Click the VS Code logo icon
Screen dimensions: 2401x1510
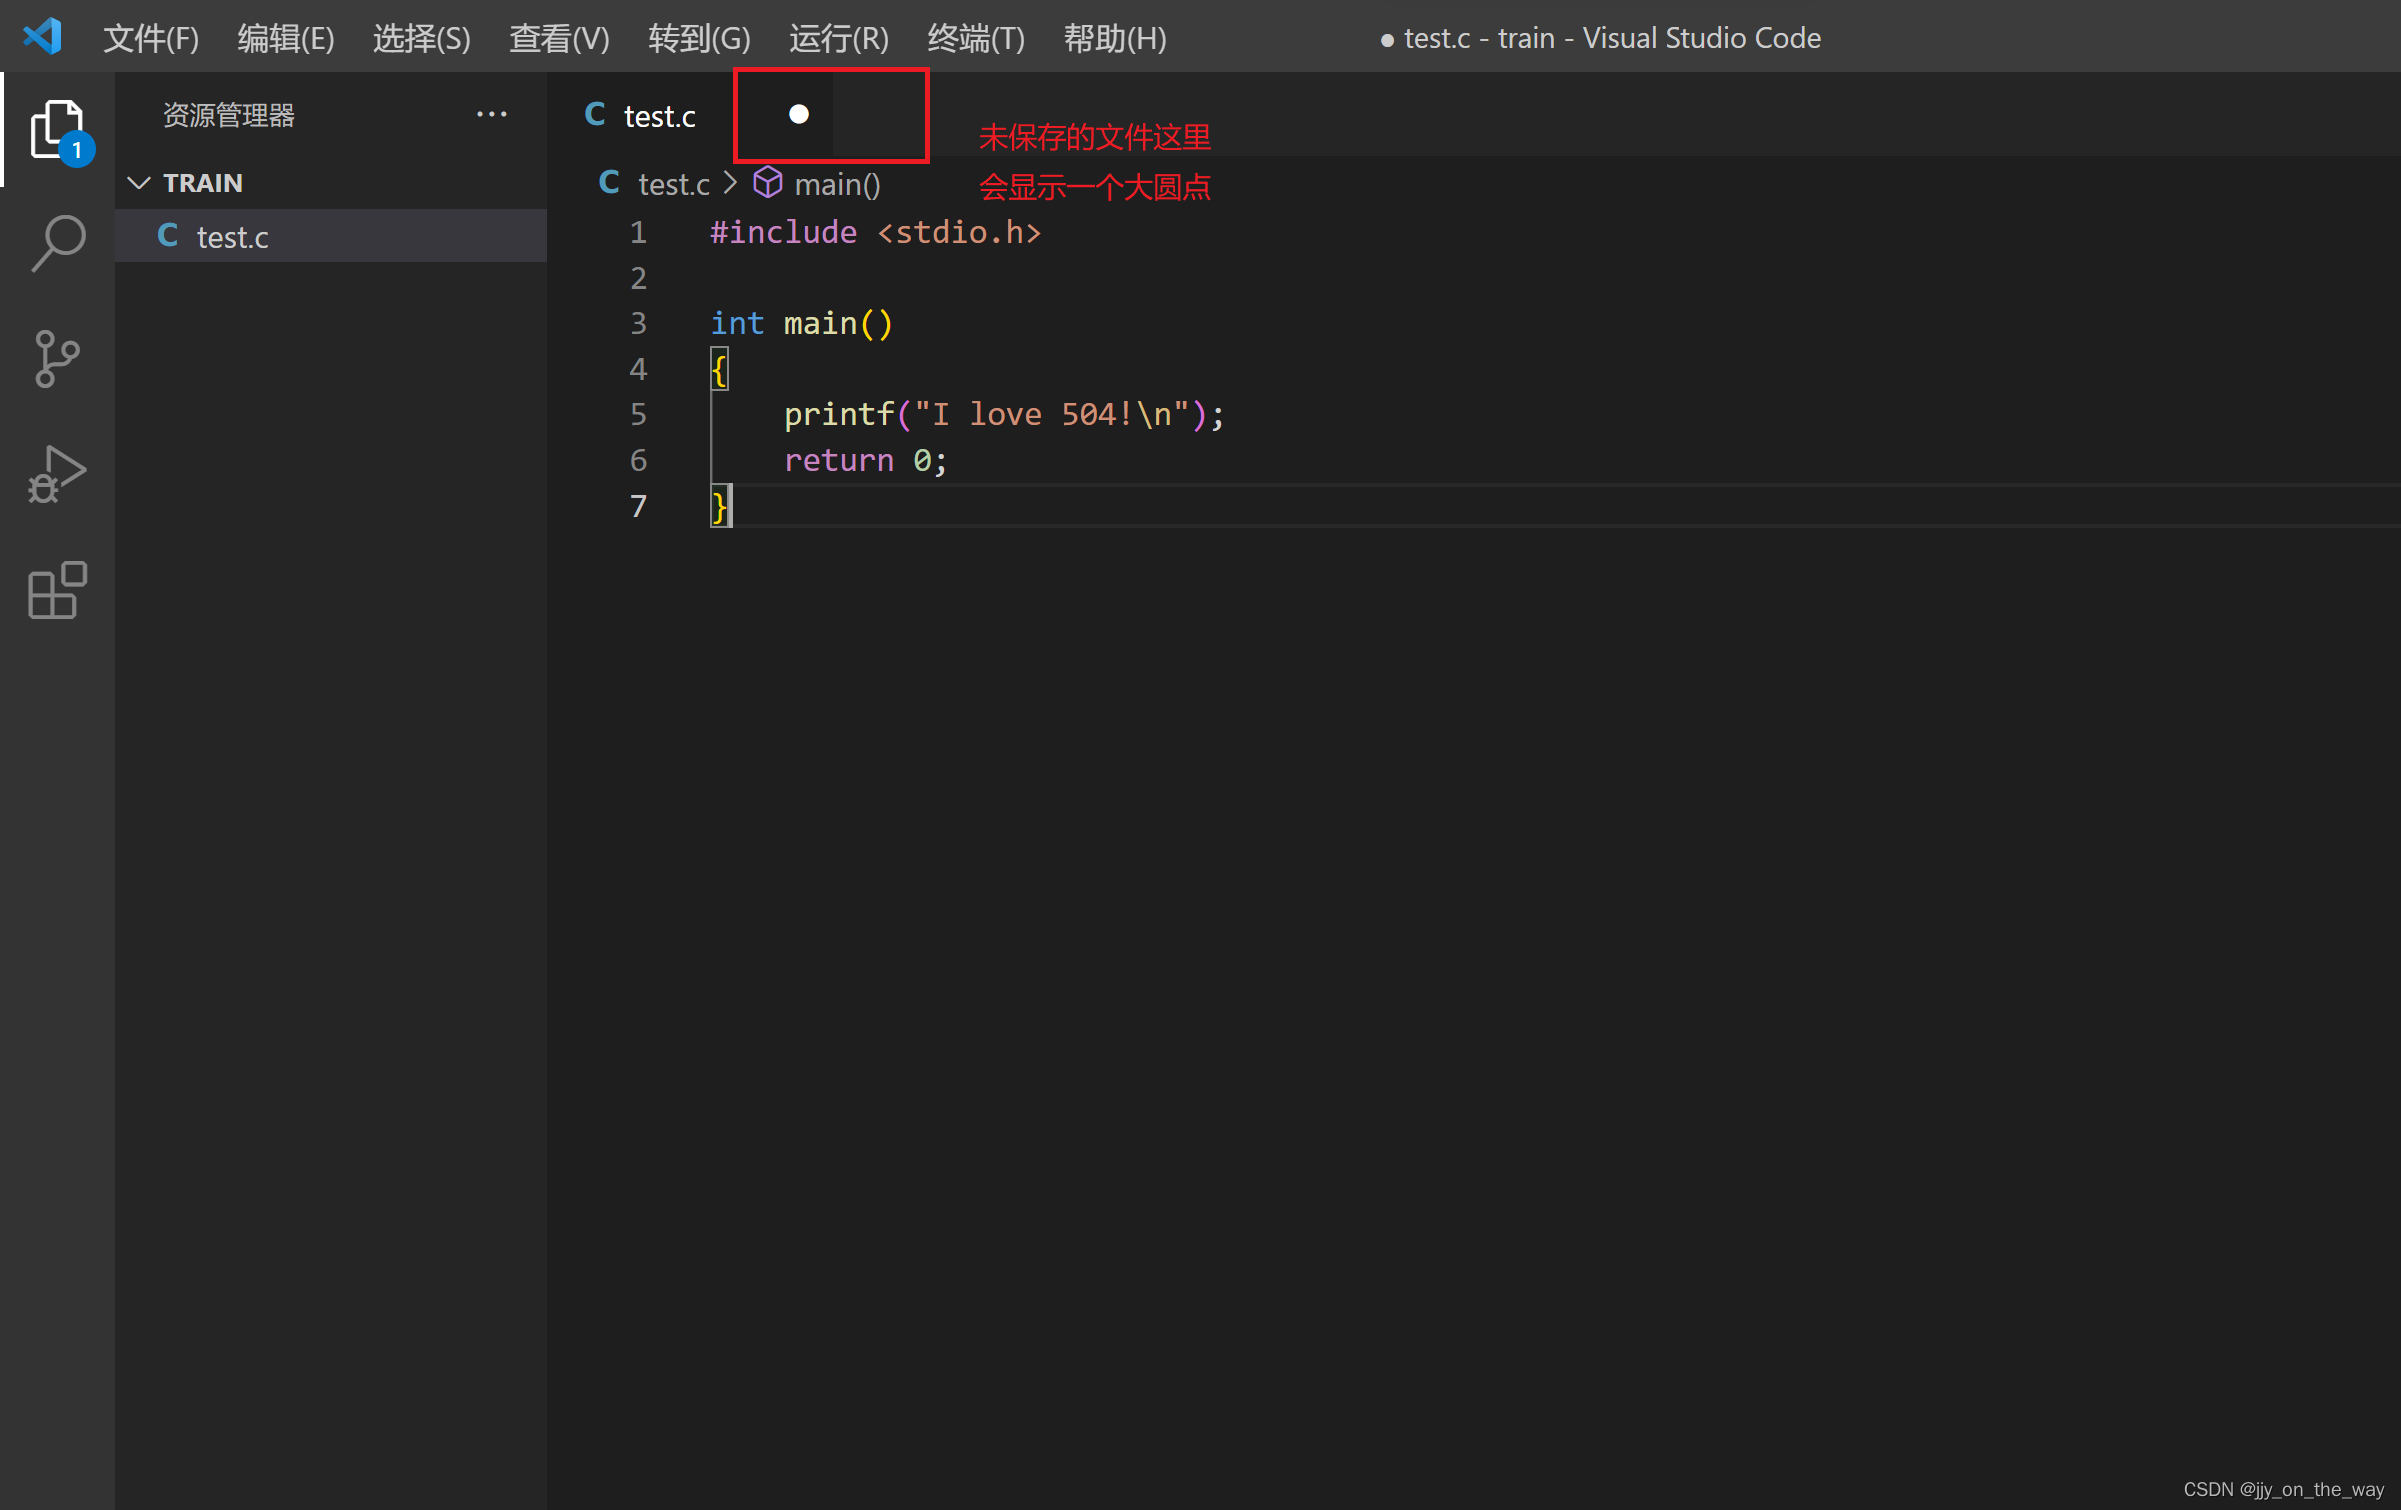pyautogui.click(x=43, y=37)
